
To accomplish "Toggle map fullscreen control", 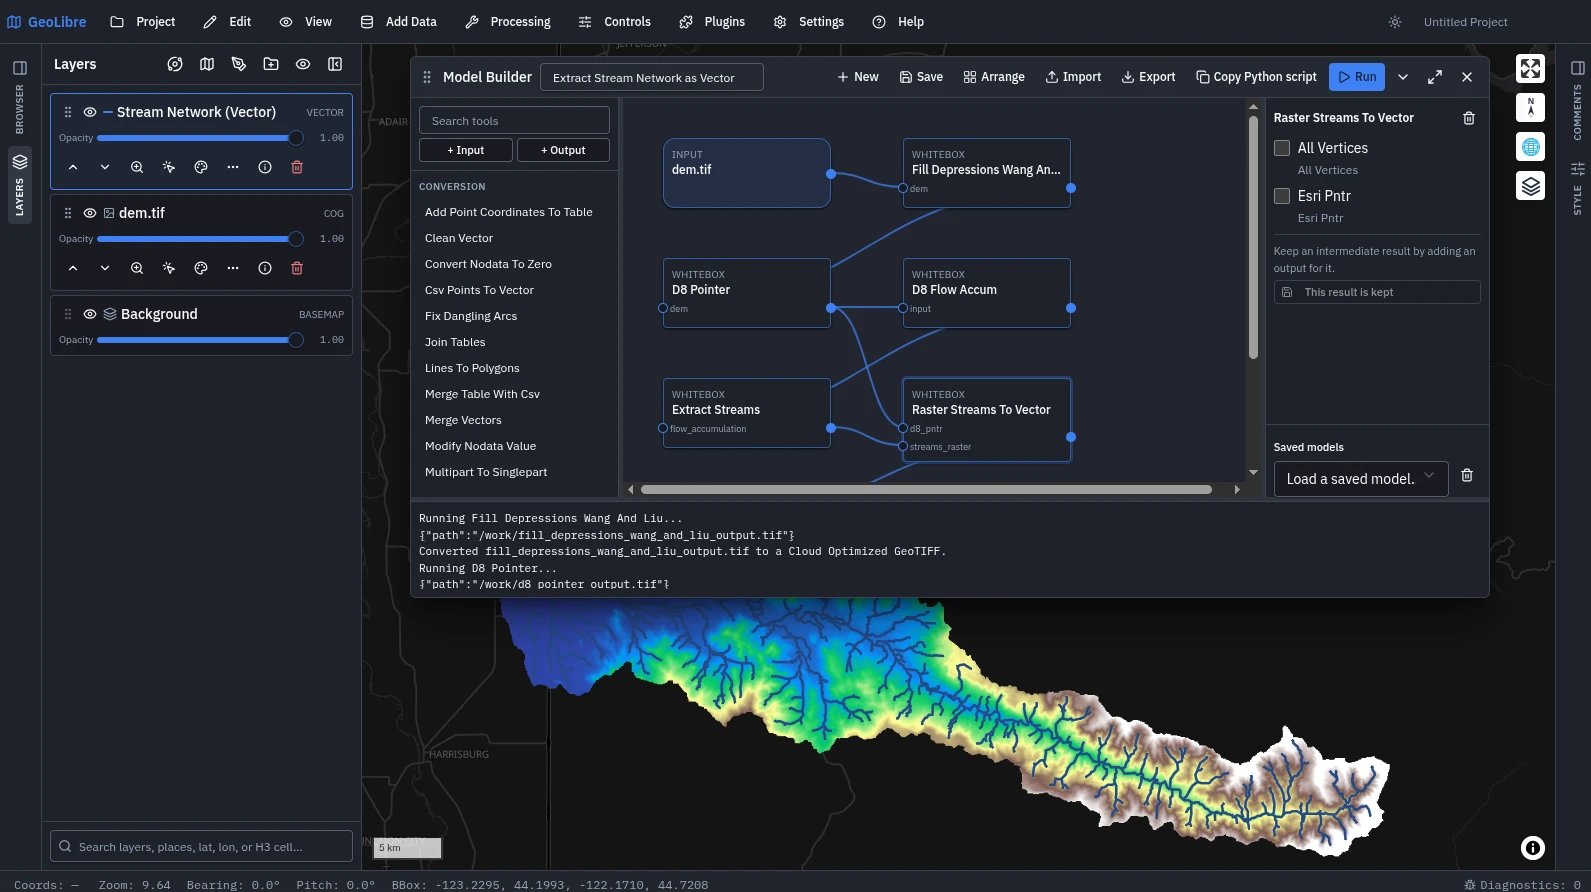I will 1530,68.
